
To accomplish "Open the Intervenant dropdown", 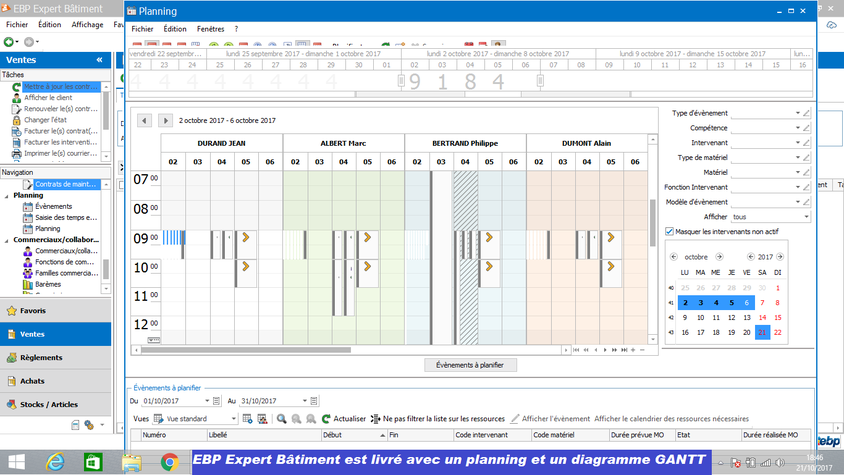I will click(798, 143).
